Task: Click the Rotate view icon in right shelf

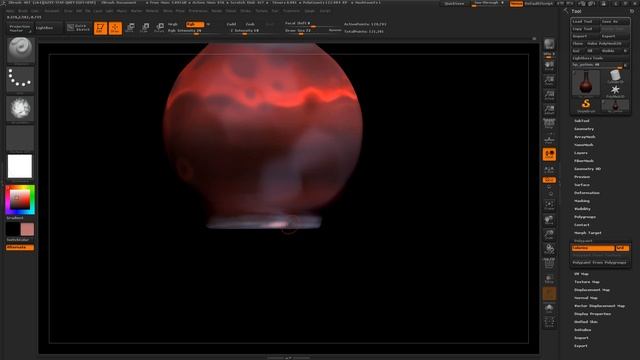Action: point(549,249)
